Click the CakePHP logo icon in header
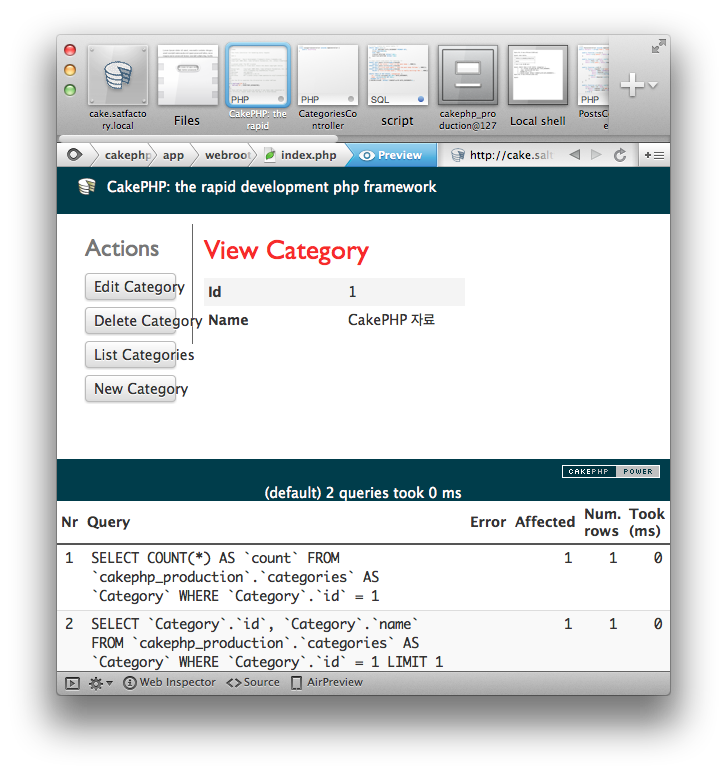 (87, 187)
